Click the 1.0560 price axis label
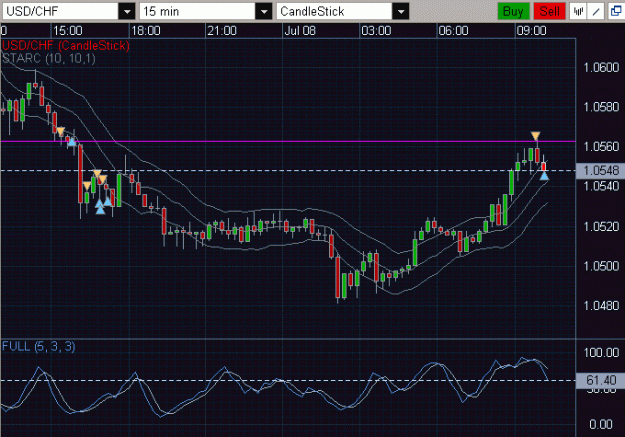625x437 pixels. coord(601,147)
